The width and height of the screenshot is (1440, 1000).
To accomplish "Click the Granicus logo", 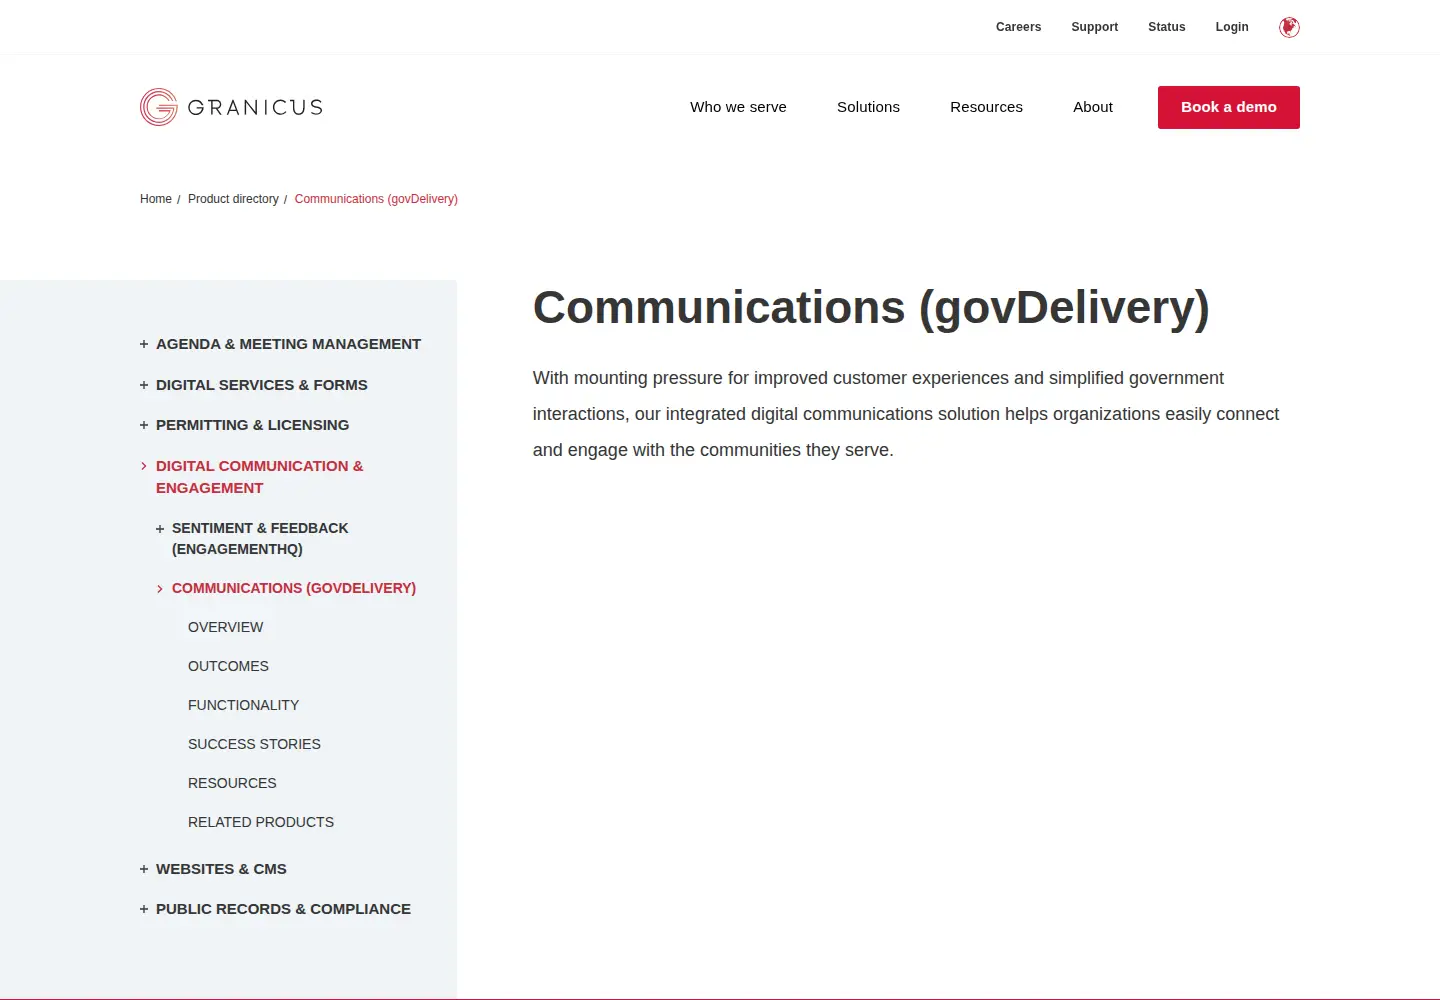I will (231, 107).
